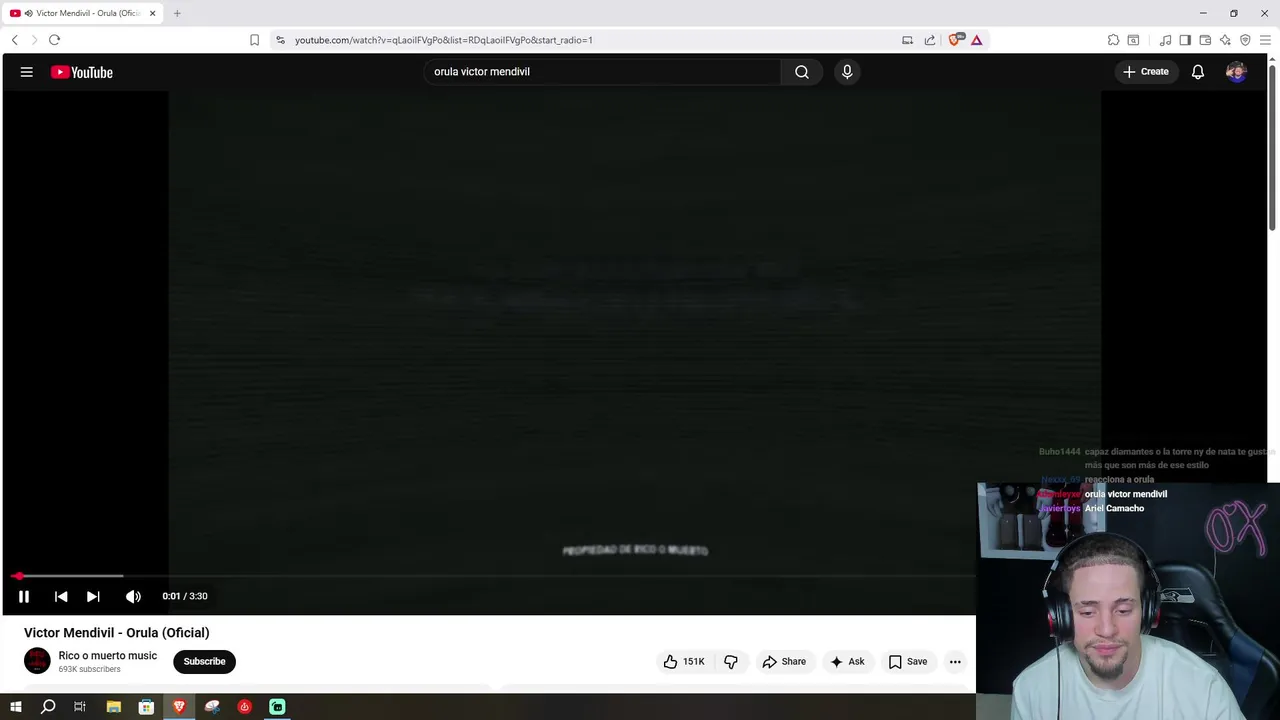Click the YouTube search magnifier button
The height and width of the screenshot is (720, 1280).
(x=802, y=72)
